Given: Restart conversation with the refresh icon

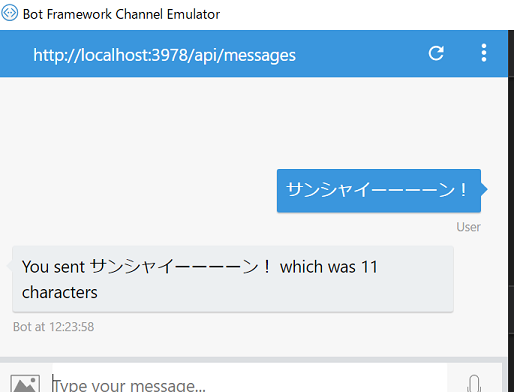Looking at the screenshot, I should [436, 53].
